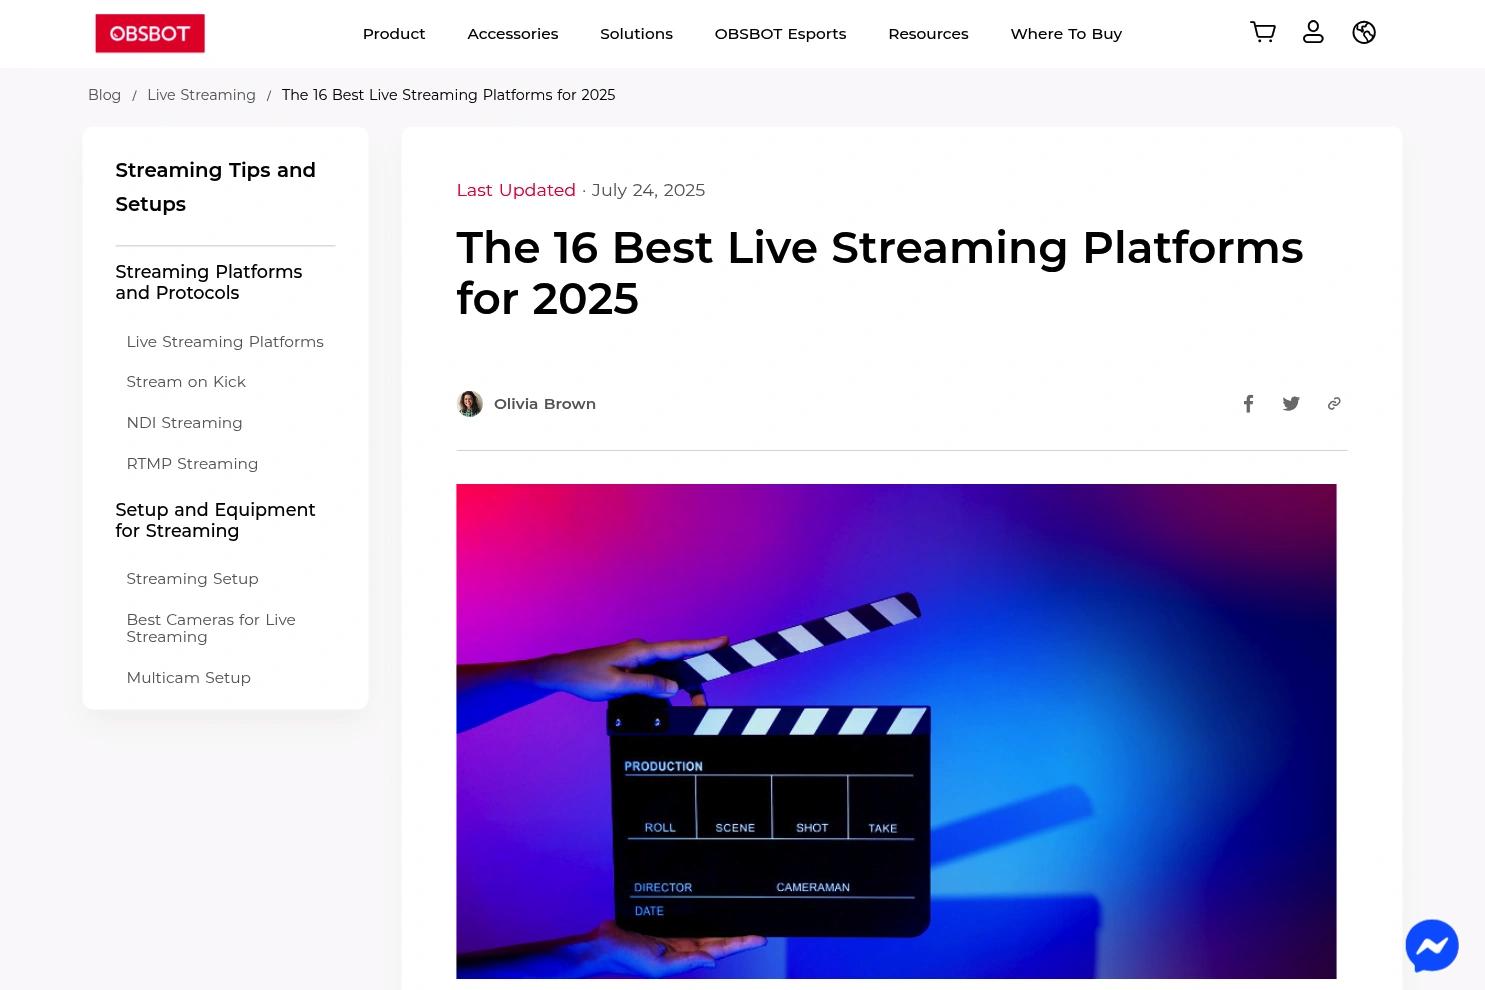Go to Blog breadcrumb
This screenshot has height=990, width=1485.
(104, 95)
